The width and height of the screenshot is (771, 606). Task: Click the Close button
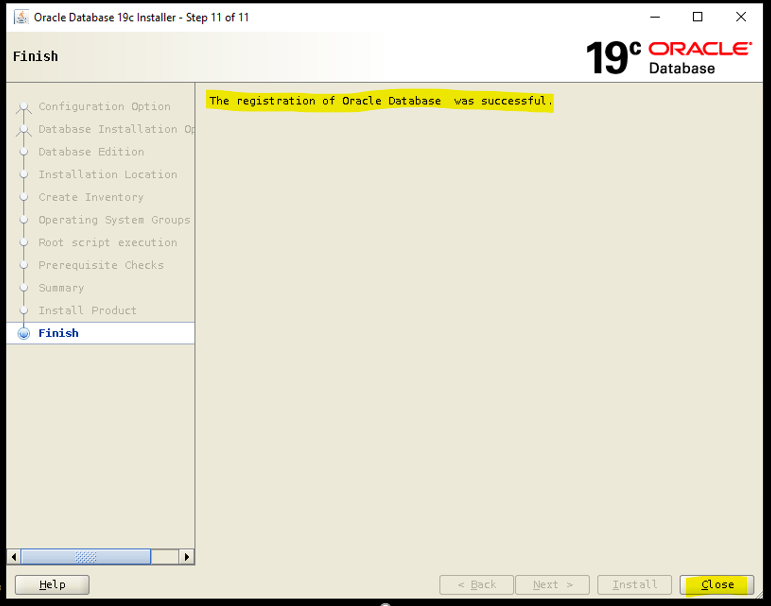[x=717, y=584]
